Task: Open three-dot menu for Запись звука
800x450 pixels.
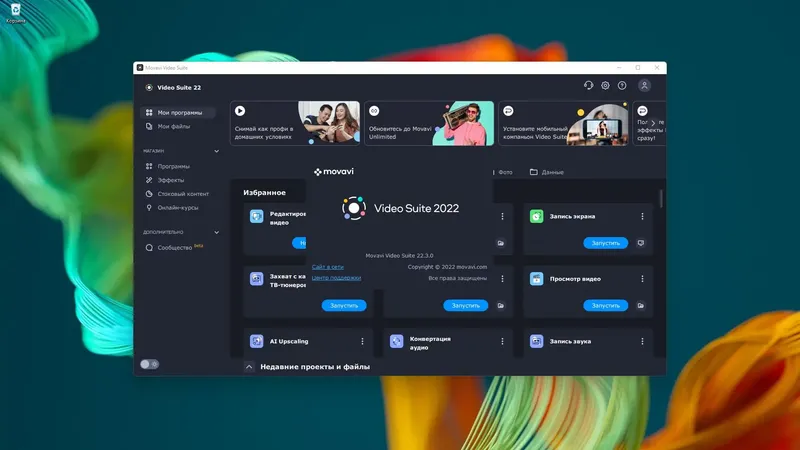Action: pyautogui.click(x=642, y=341)
